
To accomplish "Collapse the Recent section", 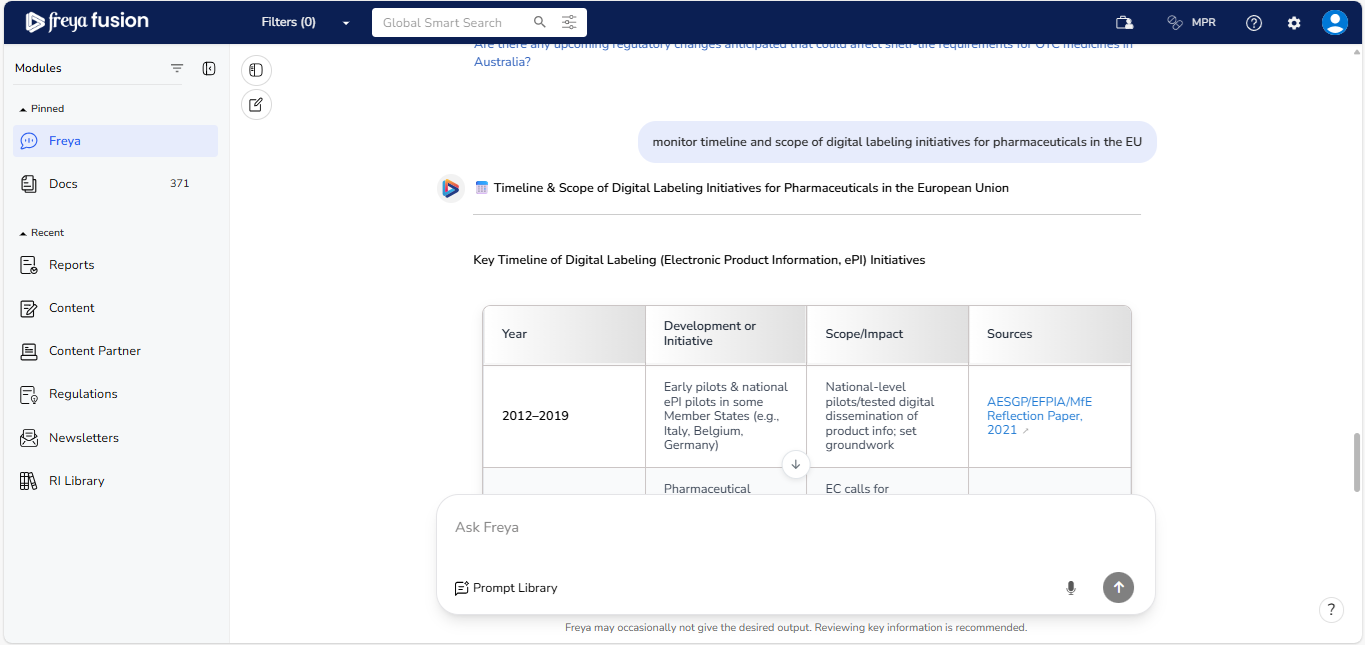I will (x=24, y=233).
